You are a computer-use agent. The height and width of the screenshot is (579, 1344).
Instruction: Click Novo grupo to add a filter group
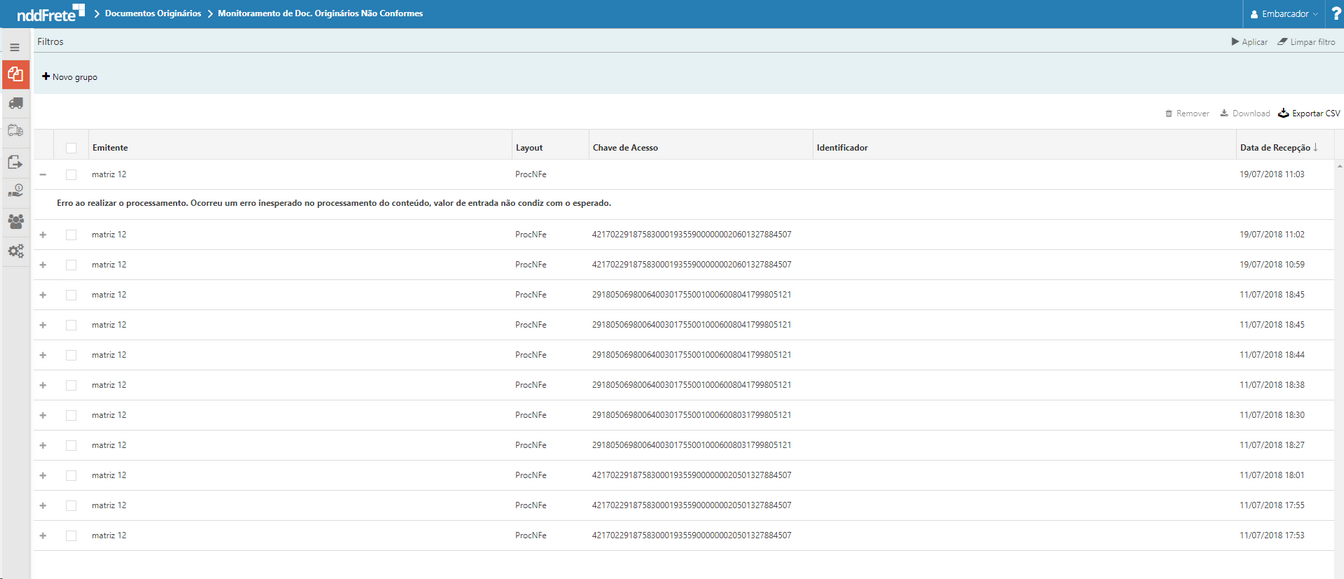pyautogui.click(x=68, y=75)
